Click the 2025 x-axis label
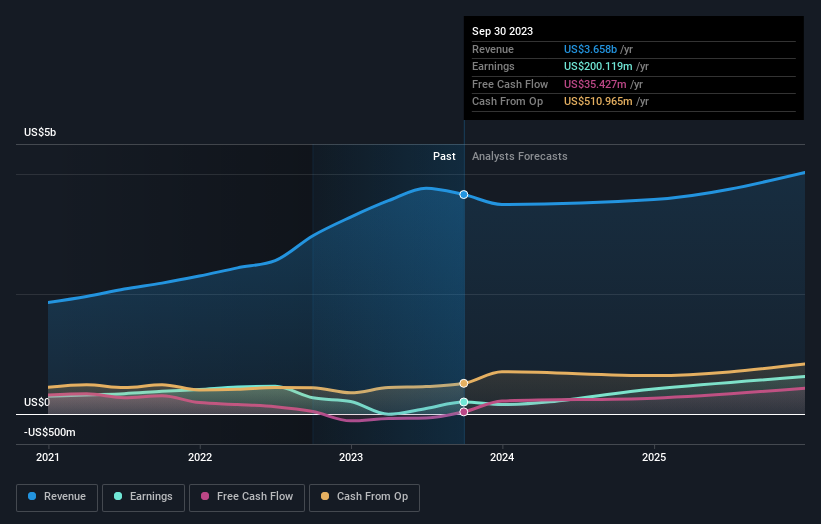The height and width of the screenshot is (524, 821). 654,458
